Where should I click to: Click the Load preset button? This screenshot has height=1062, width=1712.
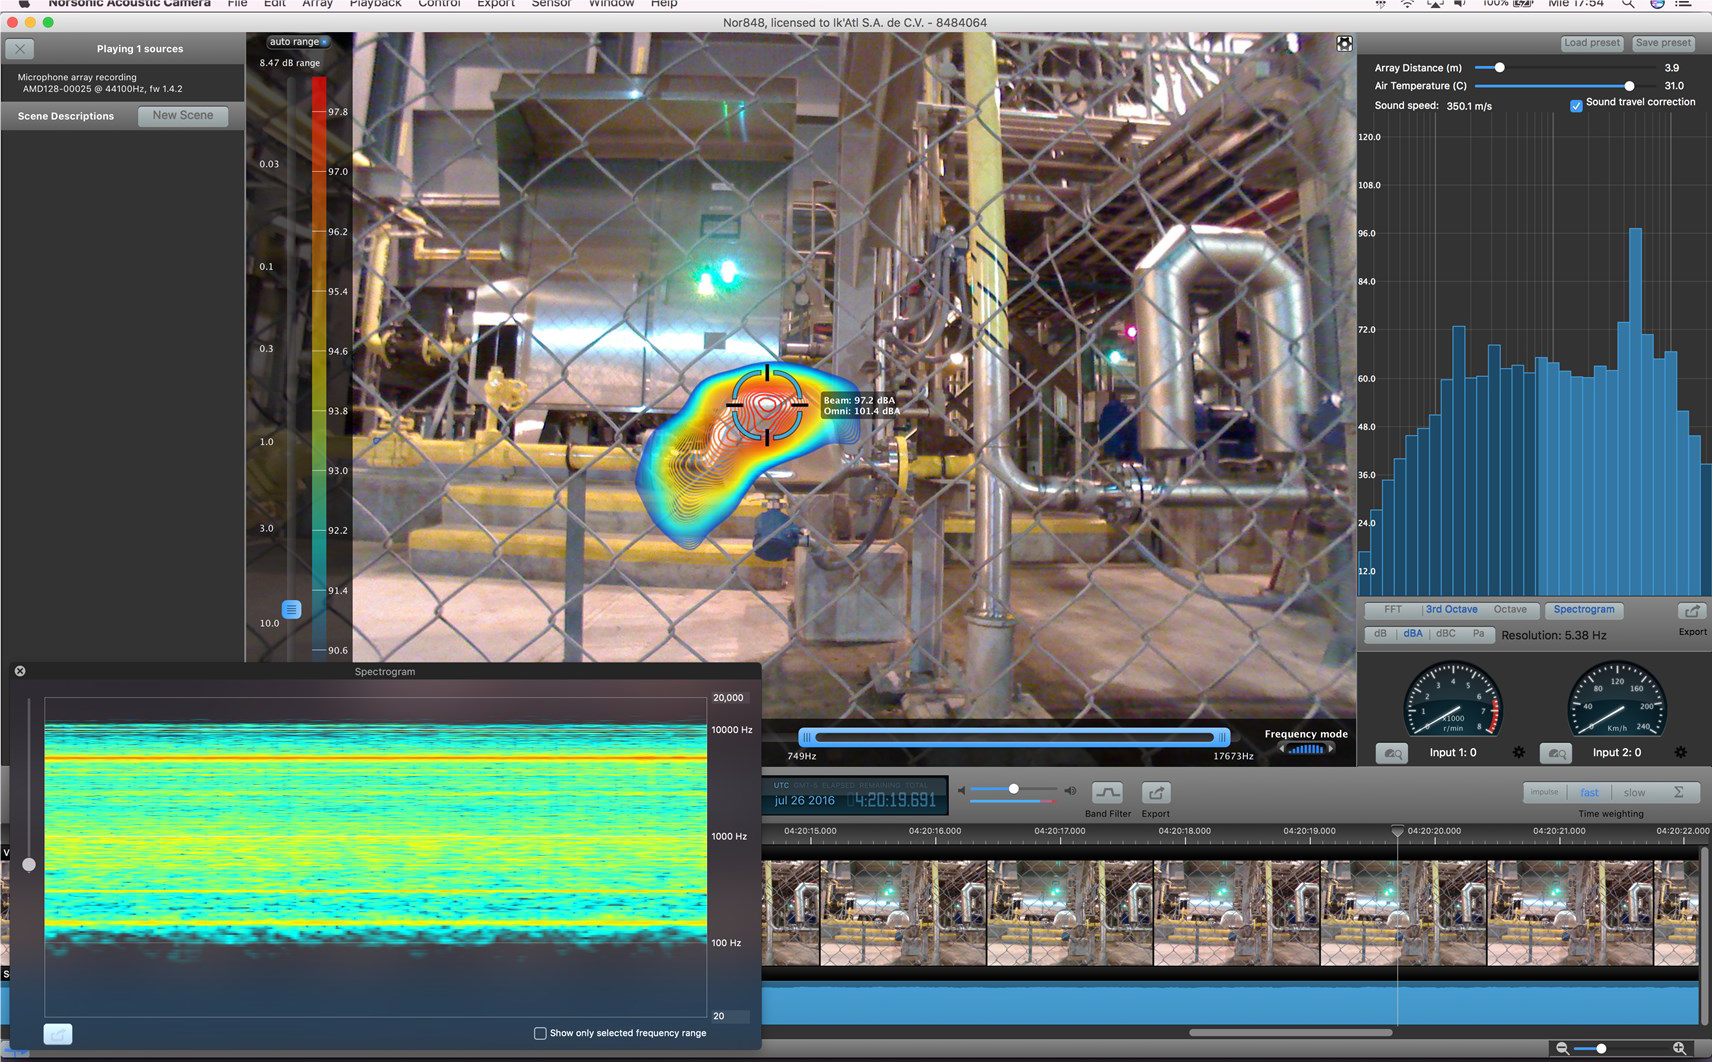point(1591,43)
